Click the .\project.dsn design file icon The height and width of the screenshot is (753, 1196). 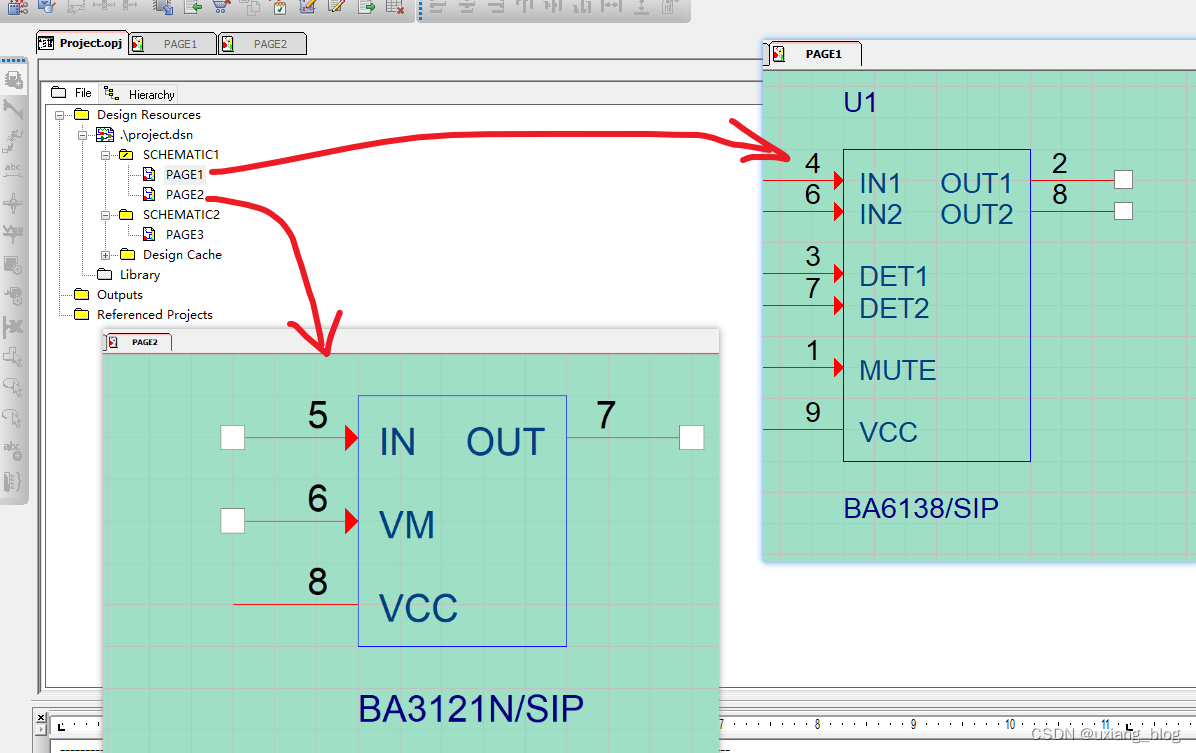pos(104,135)
